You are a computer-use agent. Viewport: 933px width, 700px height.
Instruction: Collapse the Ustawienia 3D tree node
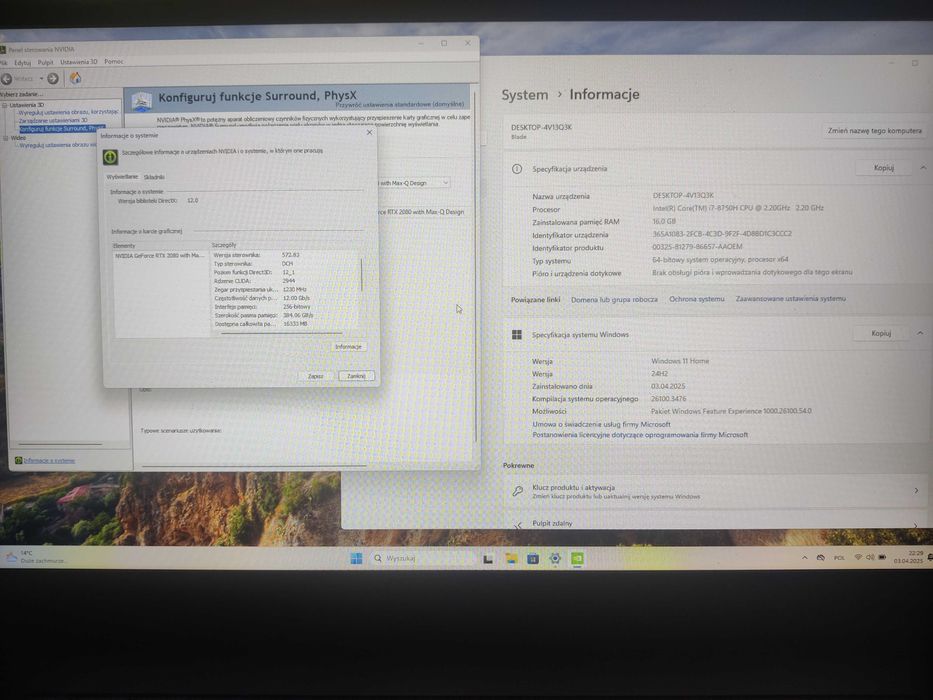coord(5,105)
